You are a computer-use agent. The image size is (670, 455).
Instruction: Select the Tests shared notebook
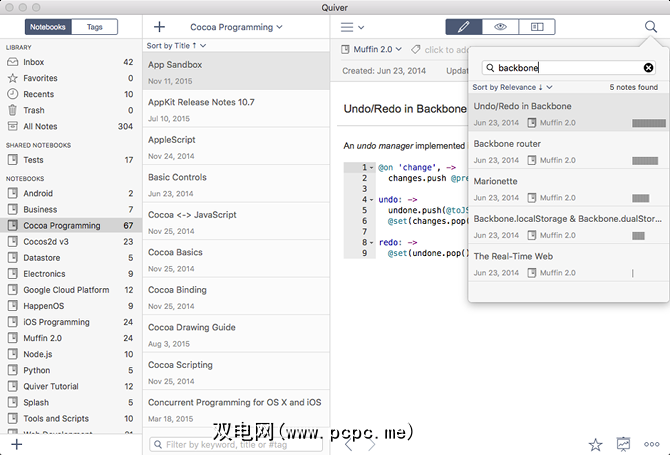[x=71, y=160]
